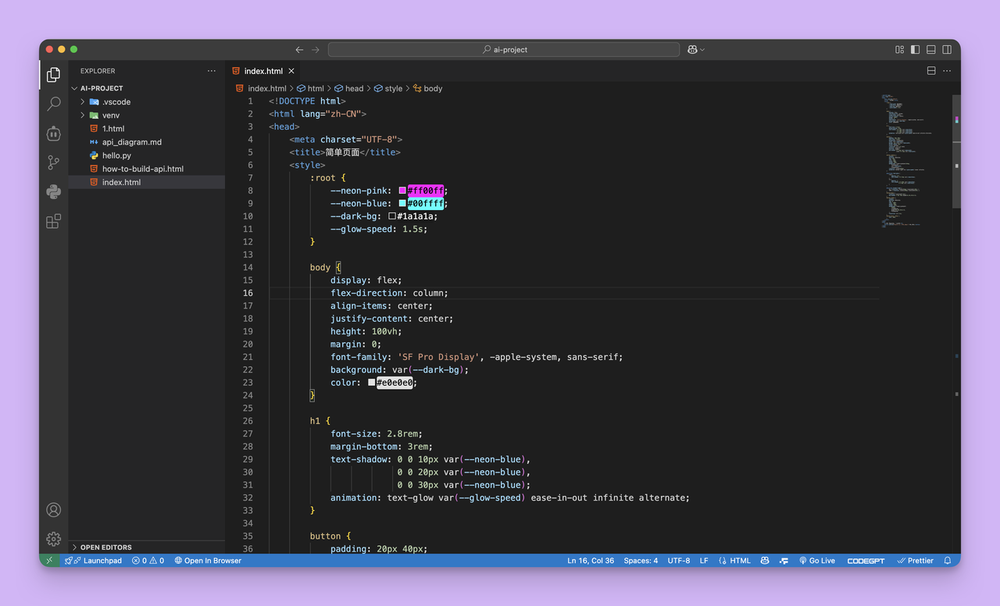This screenshot has height=606, width=1000.
Task: Open the Python extension icon in activity bar
Action: point(53,192)
